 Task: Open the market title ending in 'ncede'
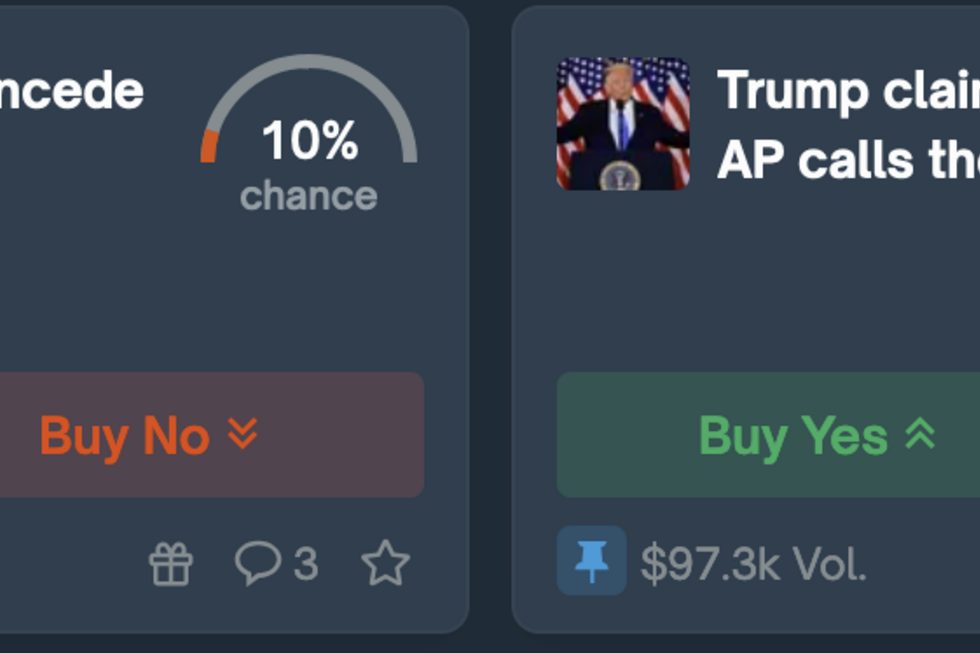tap(70, 91)
